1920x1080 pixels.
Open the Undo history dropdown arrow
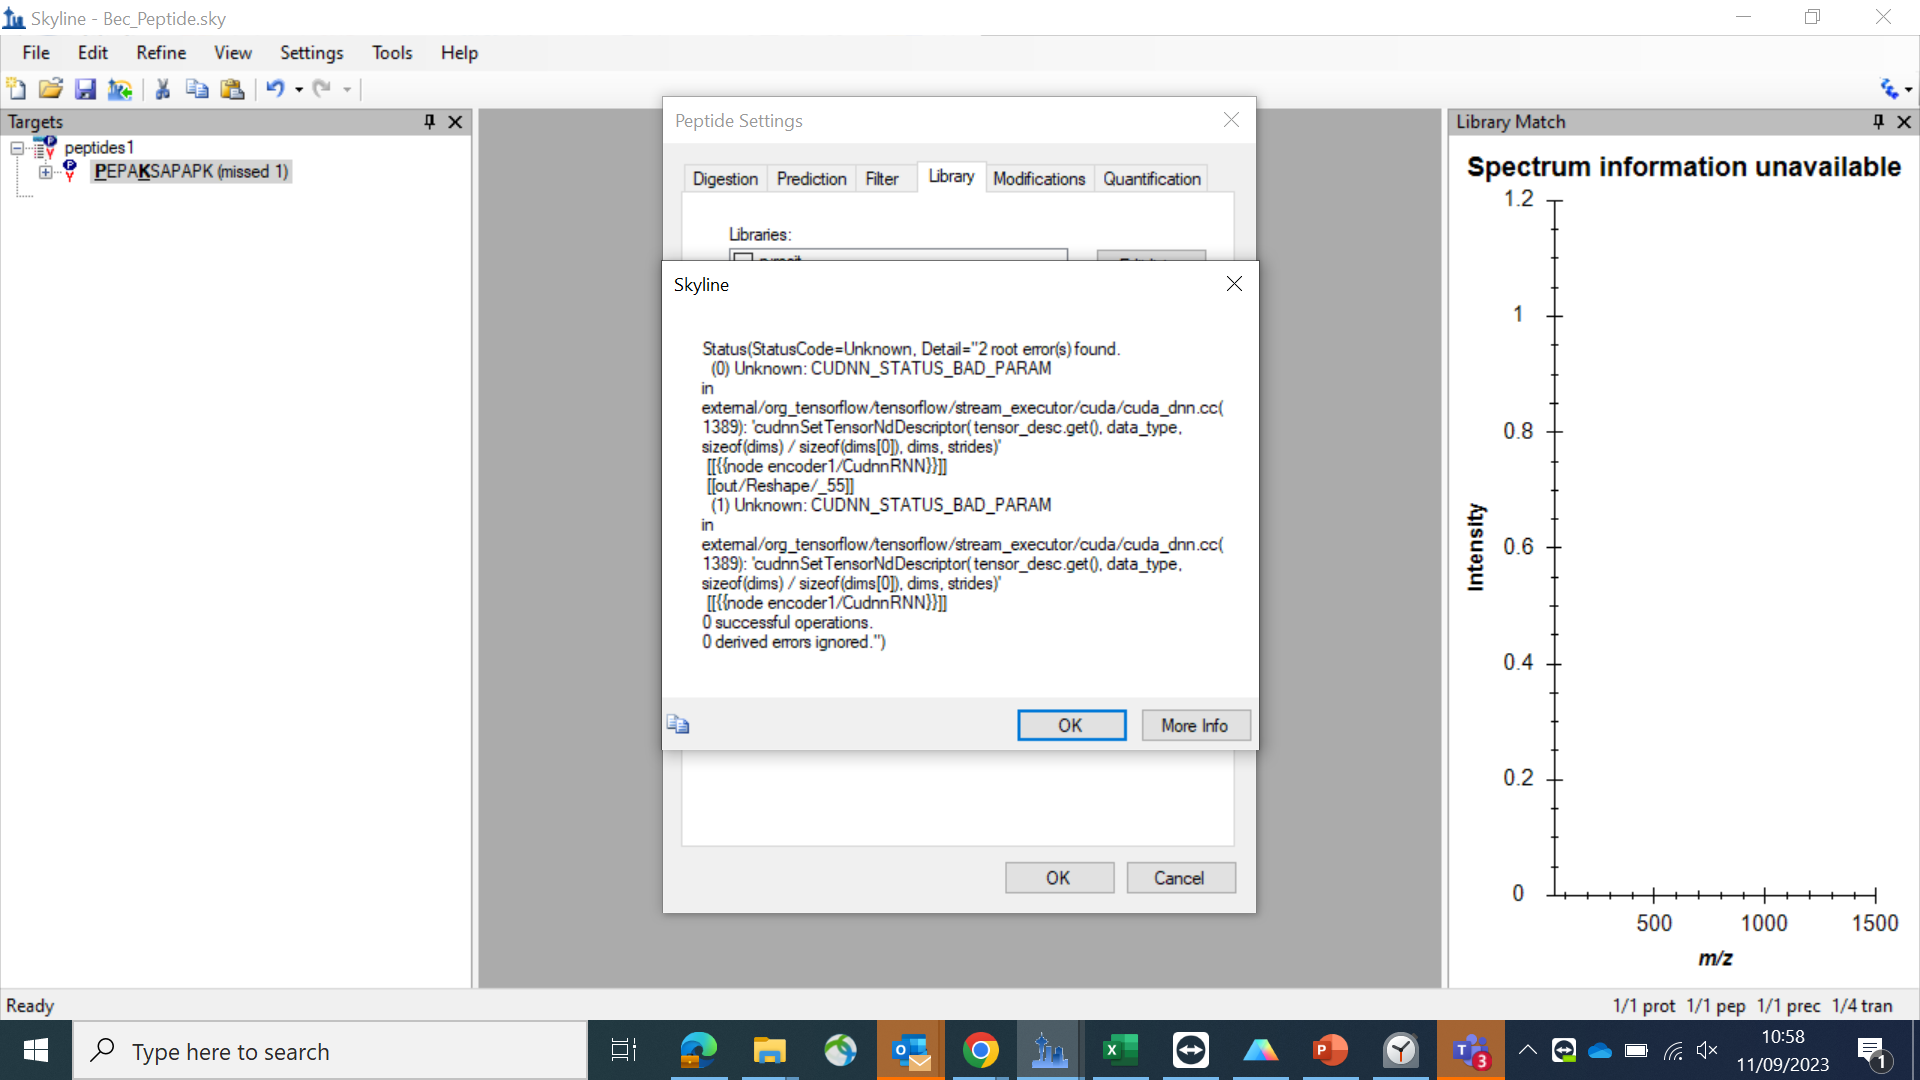tap(299, 90)
